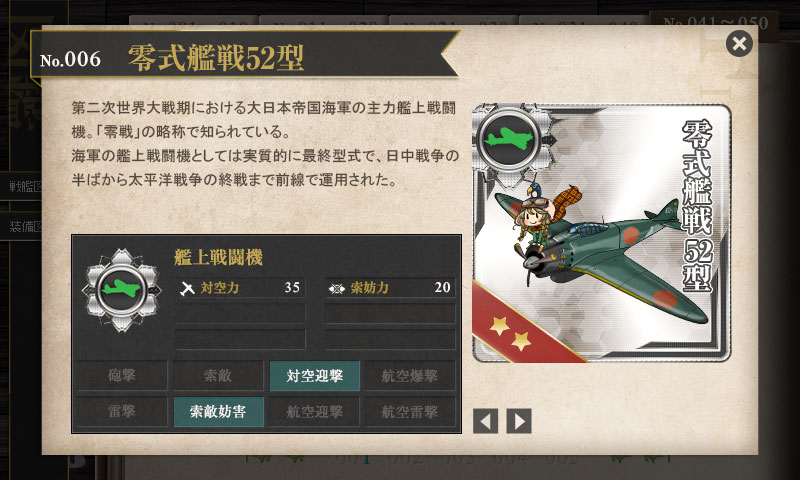Click the Zero fighter 52 card artwork
This screenshot has height=480, width=800.
coord(602,233)
